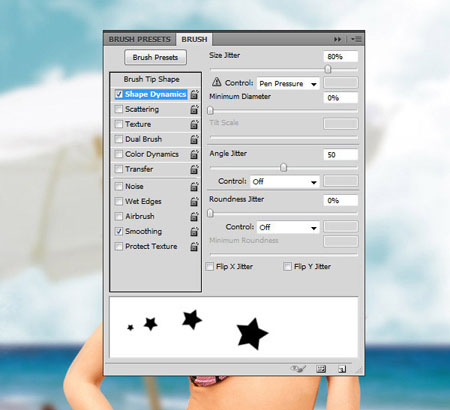
Task: Enable the Texture checkbox
Action: click(119, 124)
